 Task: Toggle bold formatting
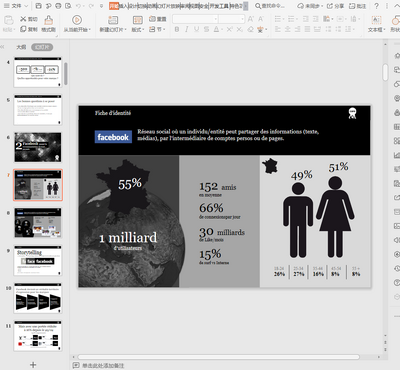pos(177,29)
